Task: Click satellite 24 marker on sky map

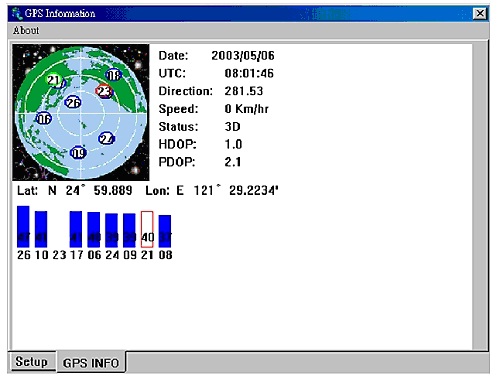Action: (x=107, y=139)
